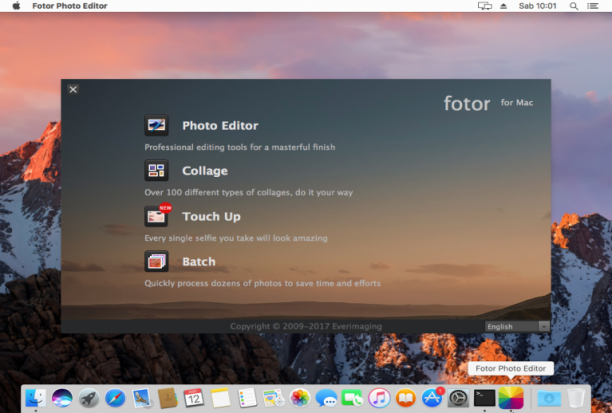Click the 'for Mac' label
612x413 pixels.
point(517,103)
